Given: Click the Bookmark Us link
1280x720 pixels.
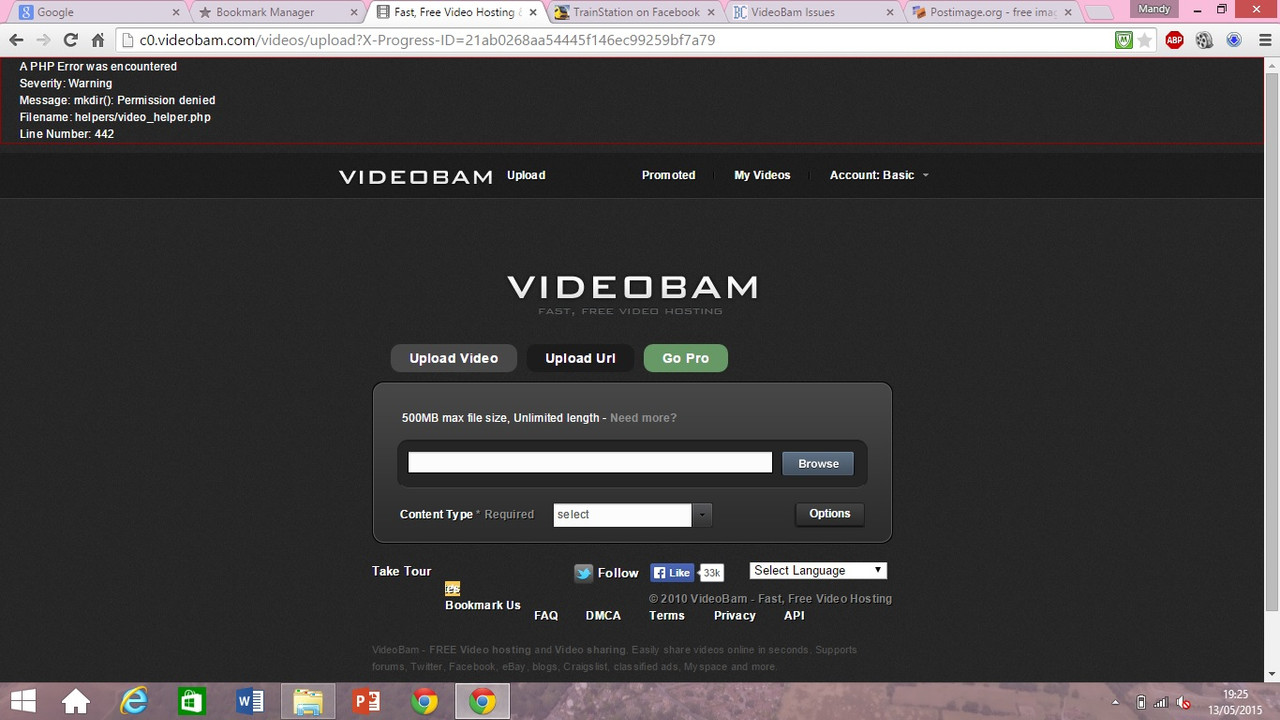Looking at the screenshot, I should coord(483,605).
